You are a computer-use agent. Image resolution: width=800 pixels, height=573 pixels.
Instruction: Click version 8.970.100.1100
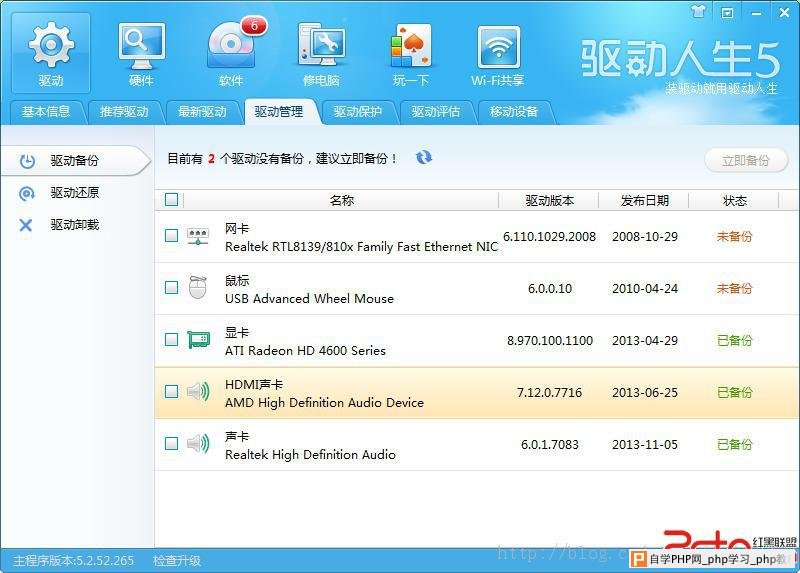549,341
